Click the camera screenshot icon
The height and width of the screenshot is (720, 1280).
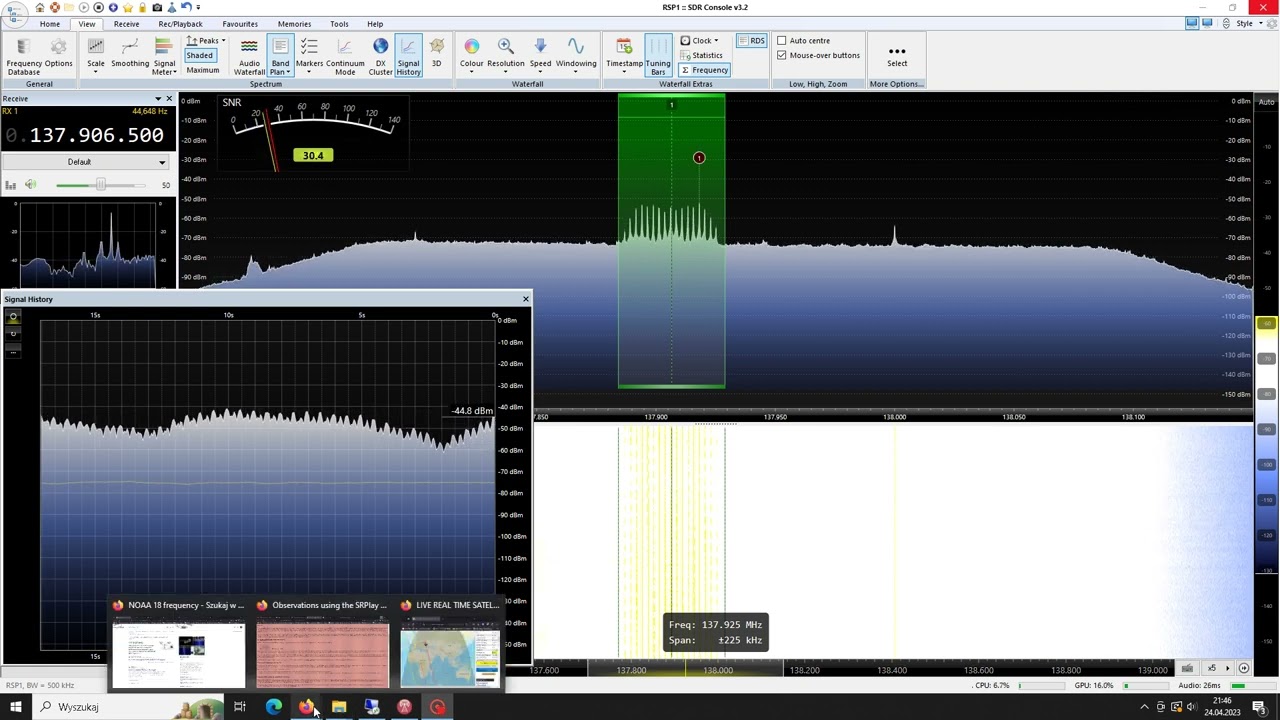157,7
